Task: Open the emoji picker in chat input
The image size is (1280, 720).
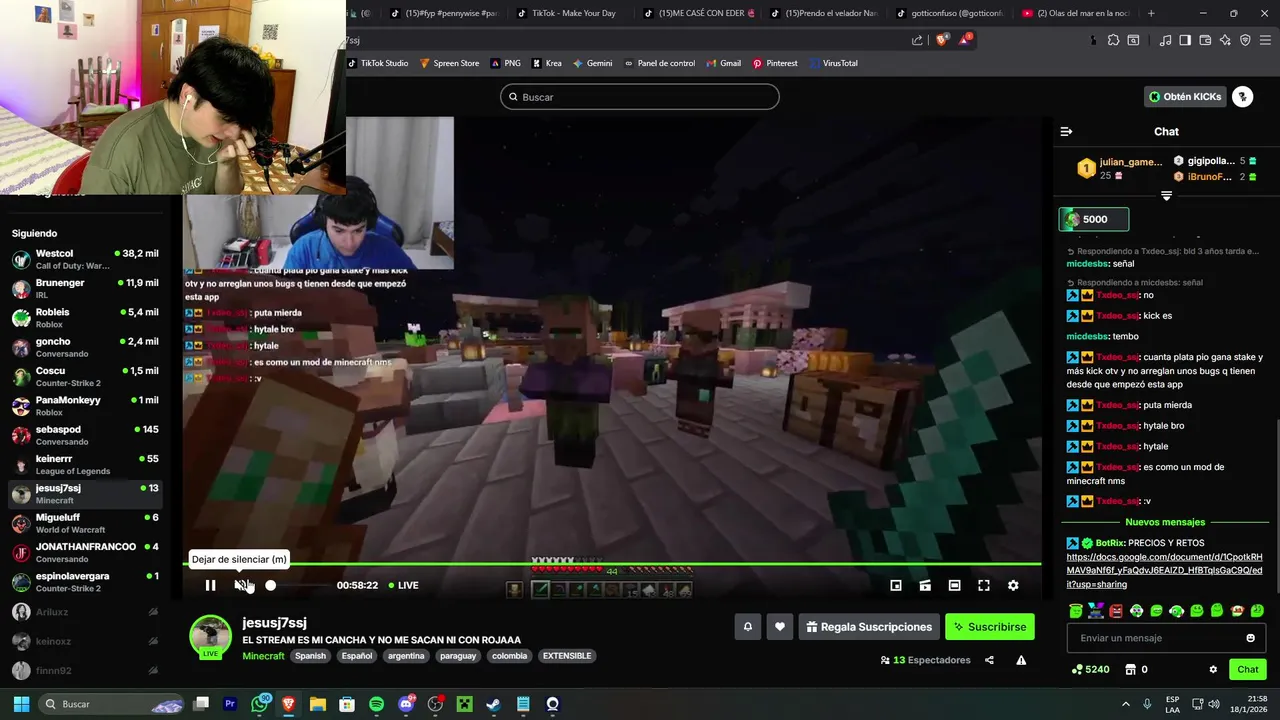Action: tap(1250, 638)
